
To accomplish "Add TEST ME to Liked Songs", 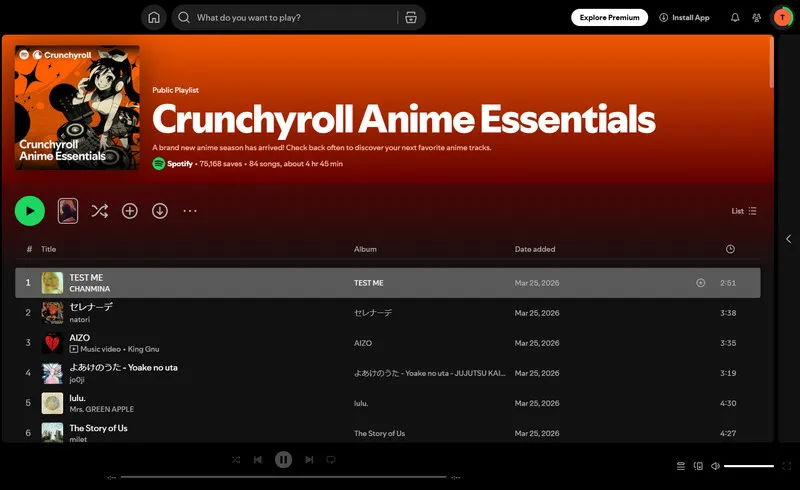I will (701, 283).
